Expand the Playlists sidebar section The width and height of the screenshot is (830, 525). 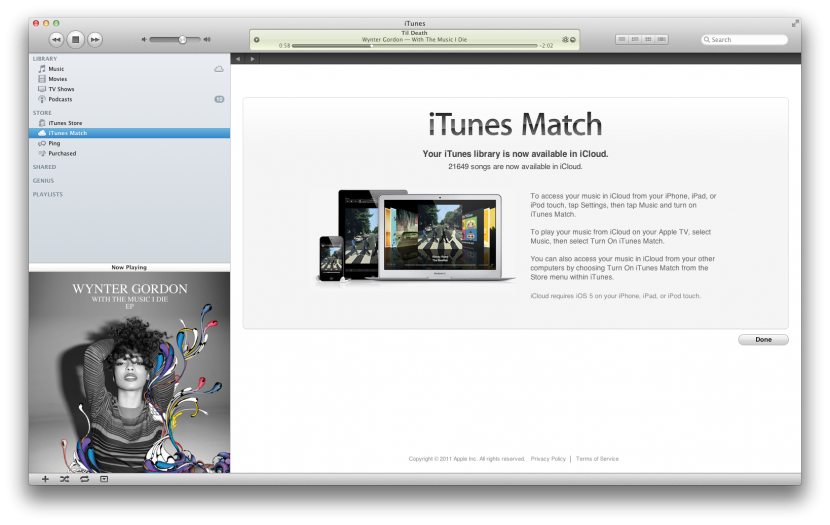(x=48, y=194)
